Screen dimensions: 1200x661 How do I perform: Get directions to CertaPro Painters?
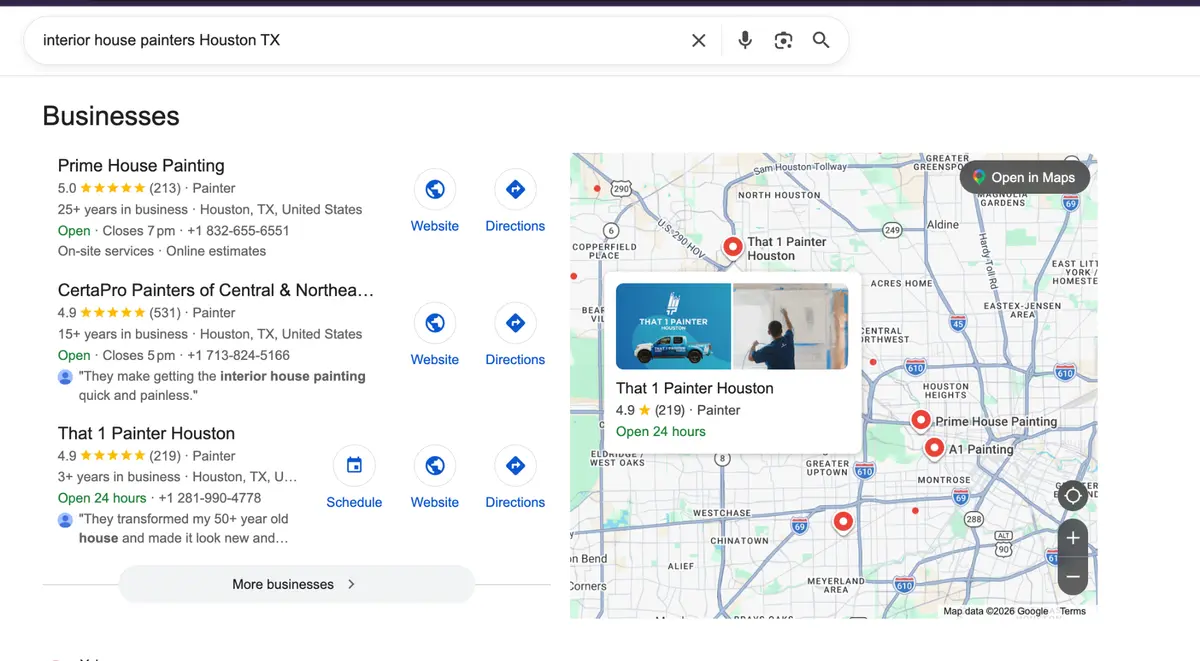tap(515, 322)
